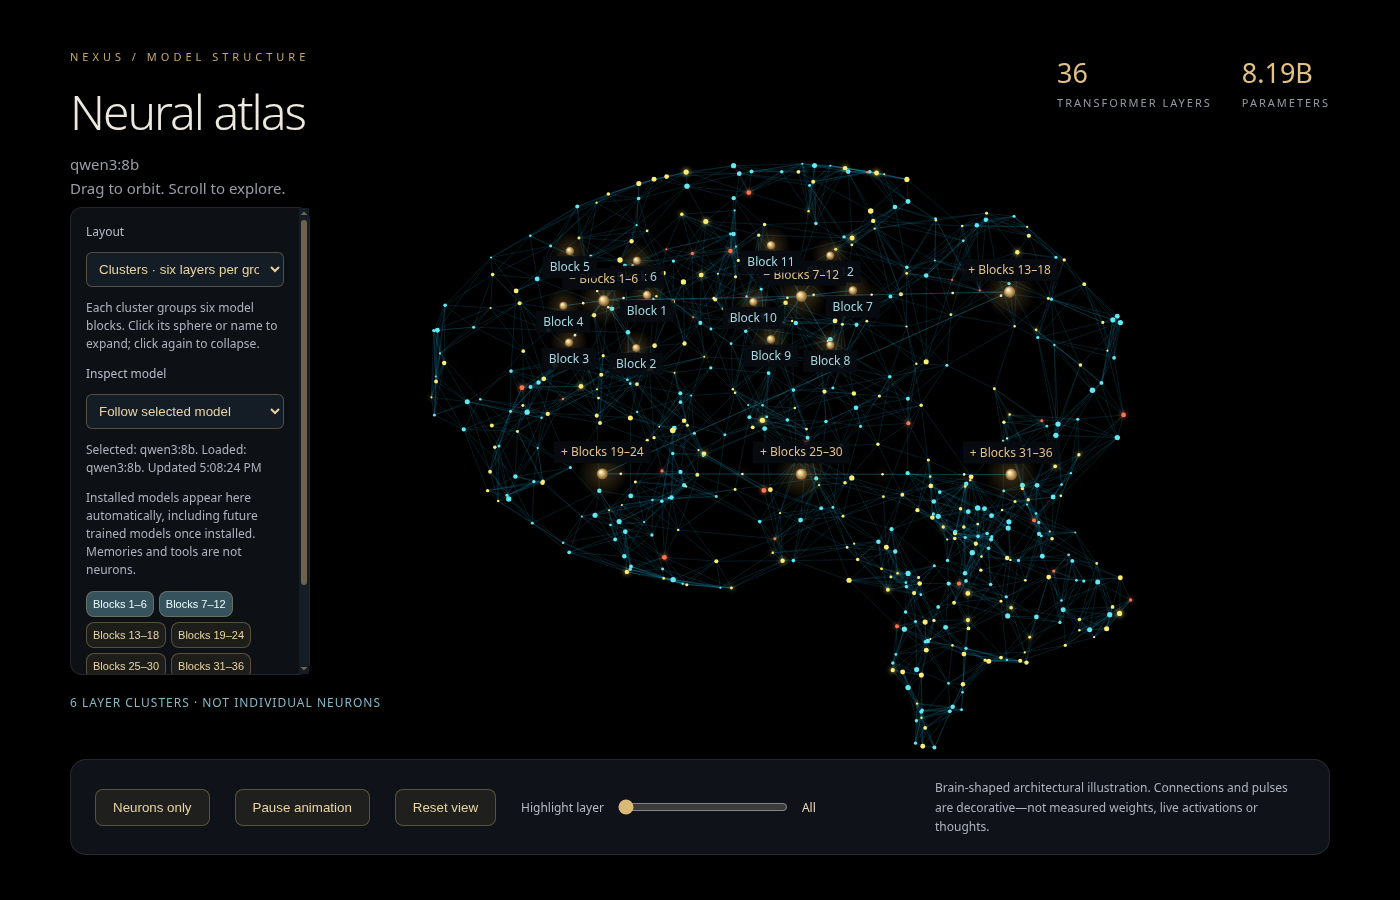Expand the + Blocks 19–24 cluster label
1400x900 pixels.
602,452
